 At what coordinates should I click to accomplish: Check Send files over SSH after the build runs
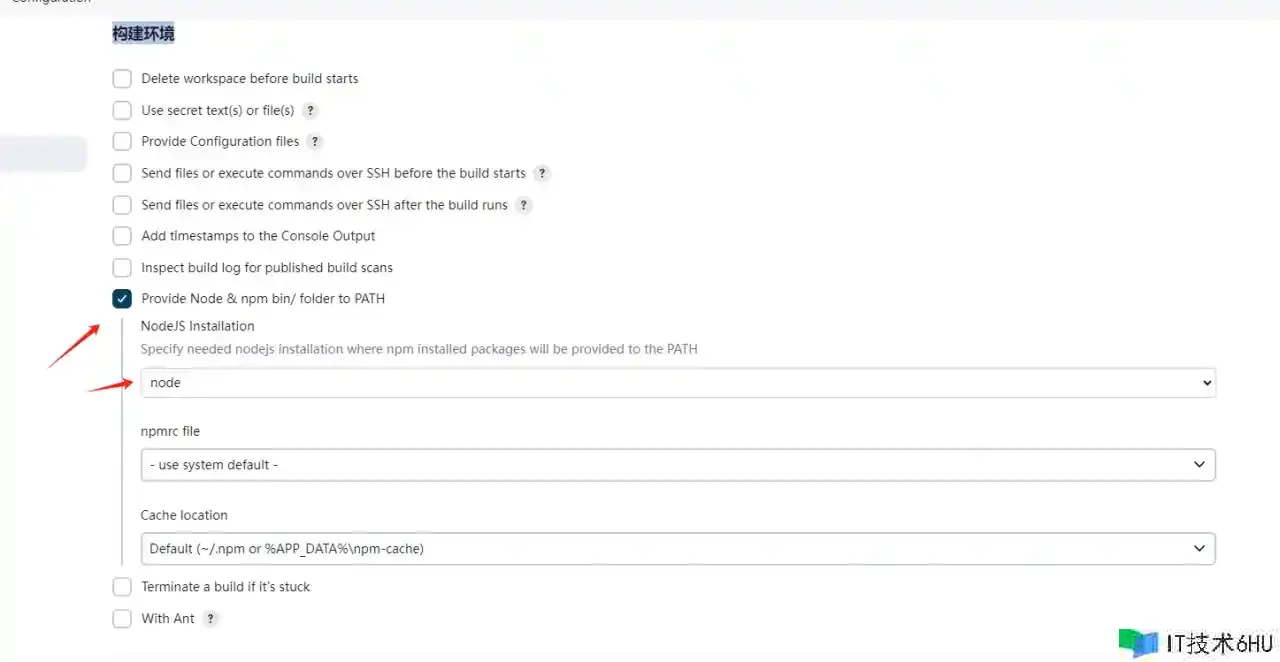[122, 205]
